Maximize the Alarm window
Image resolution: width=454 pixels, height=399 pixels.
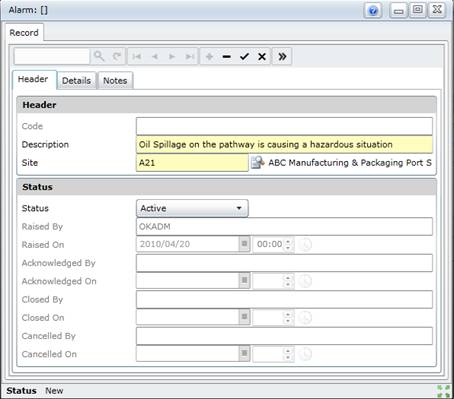click(x=418, y=10)
